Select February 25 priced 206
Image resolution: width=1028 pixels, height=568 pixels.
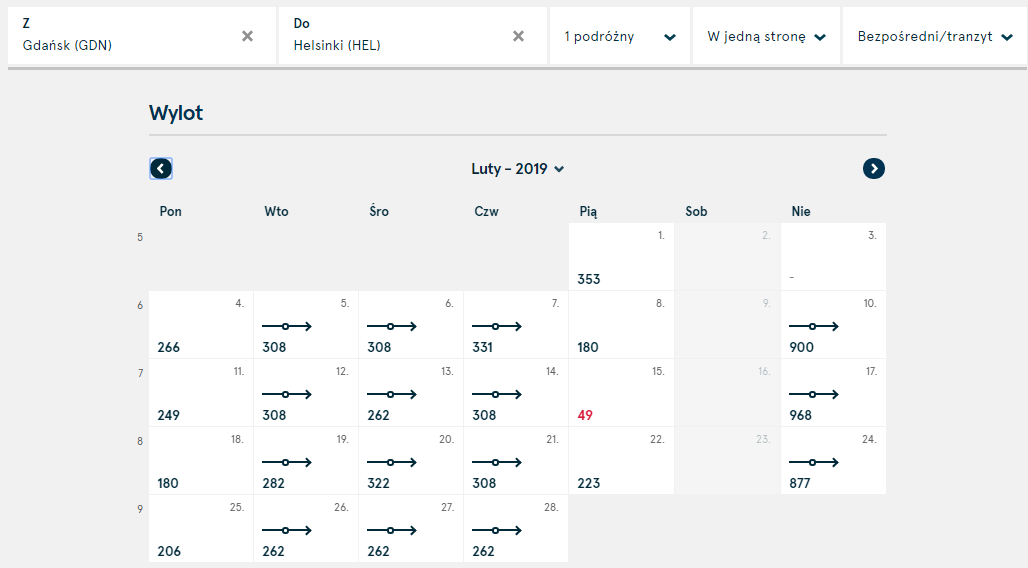click(201, 529)
